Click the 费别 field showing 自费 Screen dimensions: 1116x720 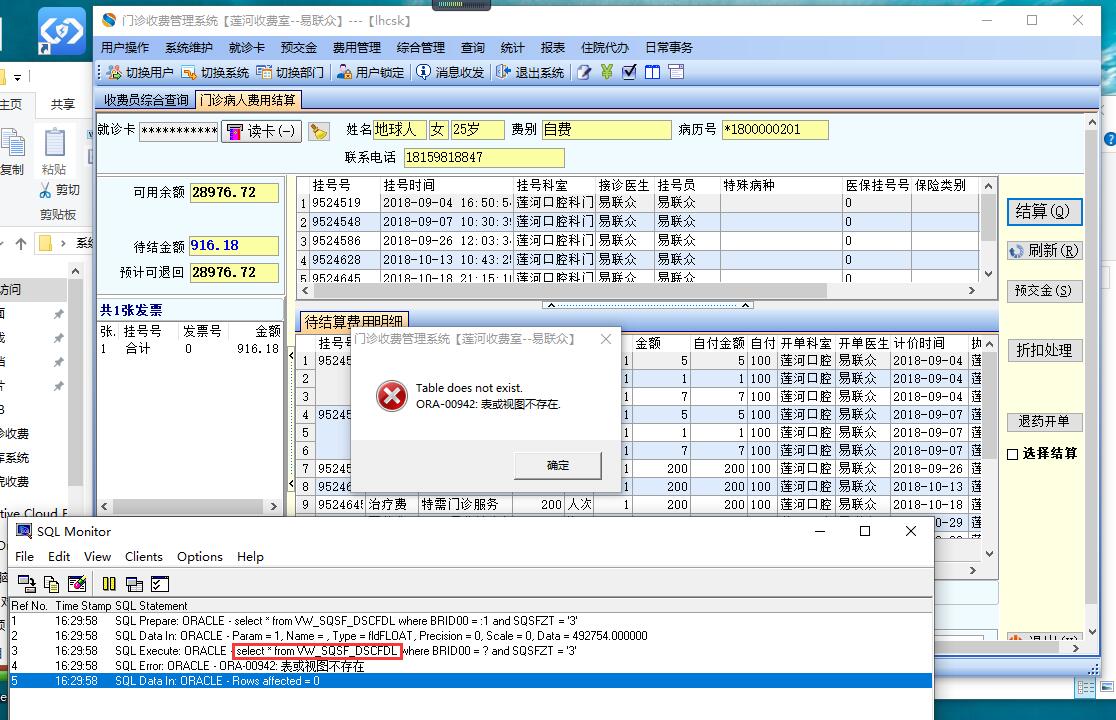point(606,129)
